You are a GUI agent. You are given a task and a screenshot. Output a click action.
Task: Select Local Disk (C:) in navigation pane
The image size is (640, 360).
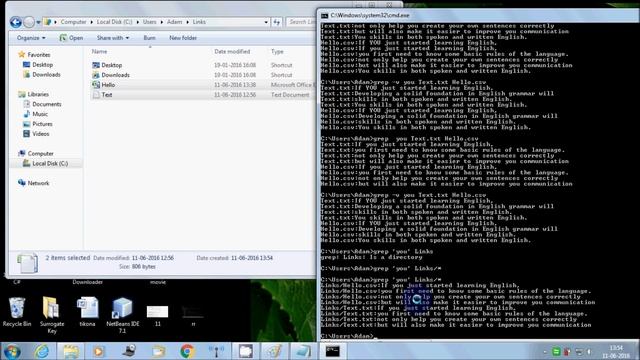(50, 164)
